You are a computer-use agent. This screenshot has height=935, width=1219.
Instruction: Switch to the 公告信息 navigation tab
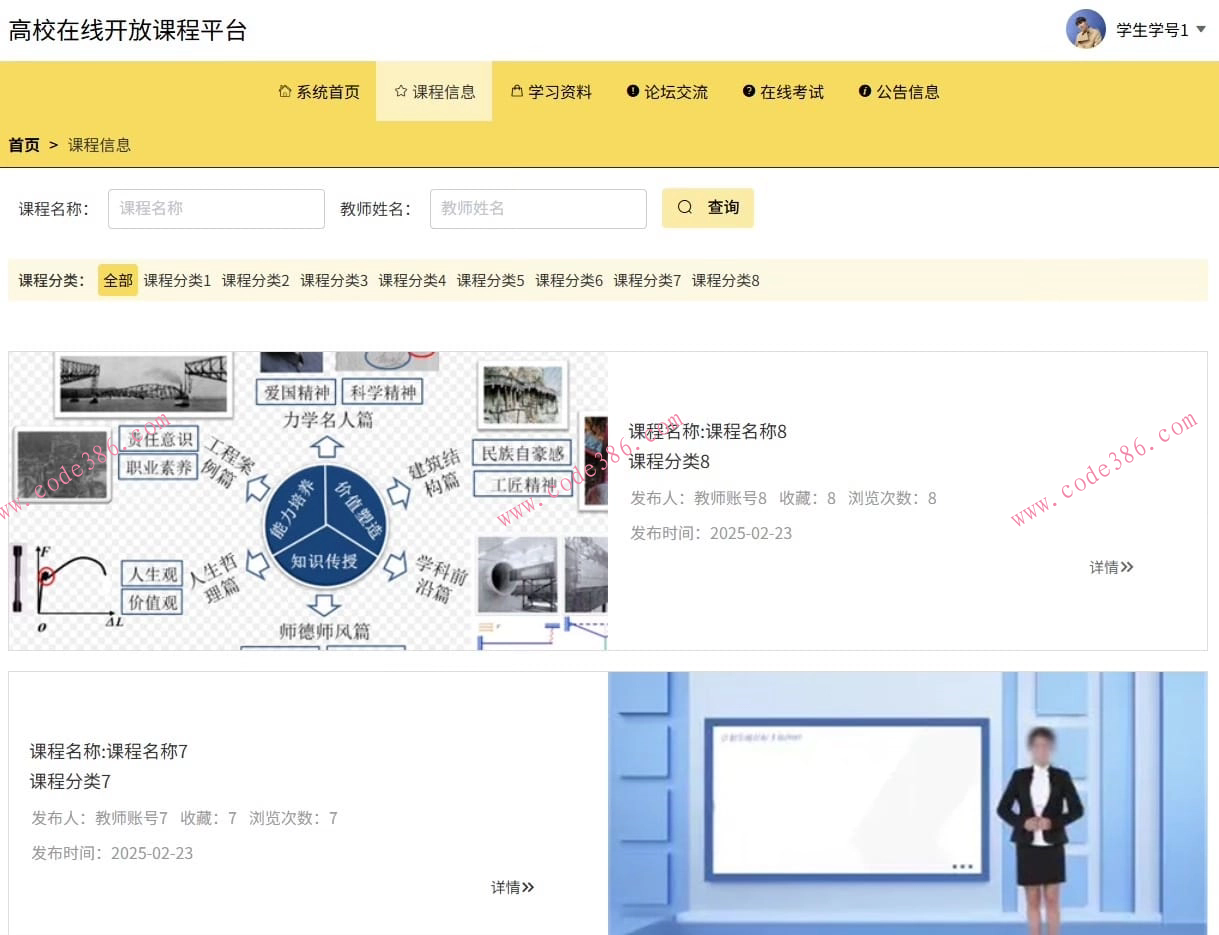pyautogui.click(x=908, y=91)
